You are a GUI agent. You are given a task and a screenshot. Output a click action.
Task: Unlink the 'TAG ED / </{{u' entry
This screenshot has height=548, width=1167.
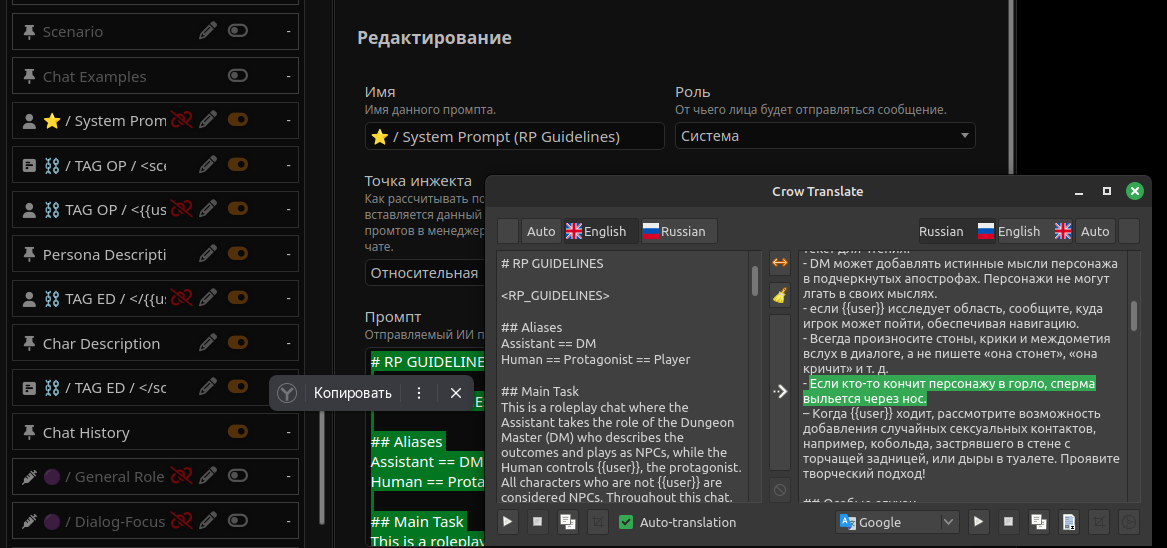pos(181,298)
